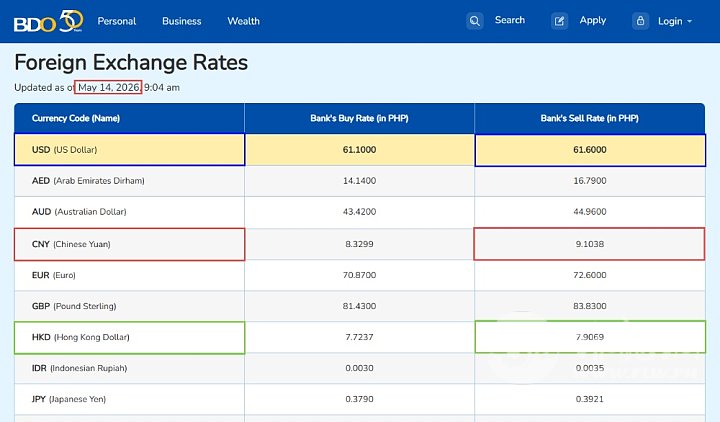Click AUD sell rate 44.9600
Viewport: 720px width, 422px height.
[590, 212]
